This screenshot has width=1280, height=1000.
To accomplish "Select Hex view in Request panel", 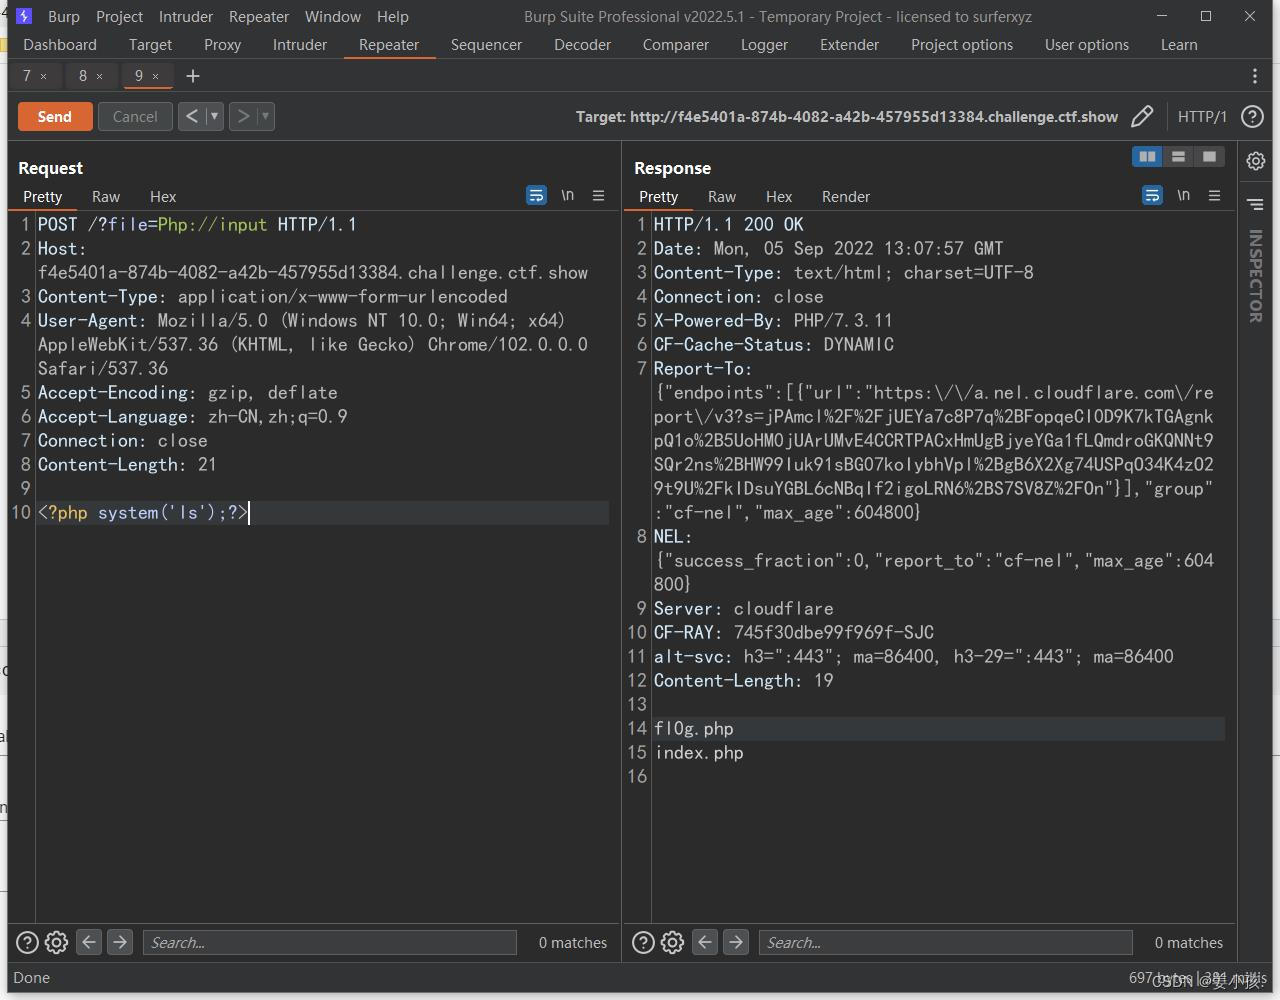I will tap(163, 197).
